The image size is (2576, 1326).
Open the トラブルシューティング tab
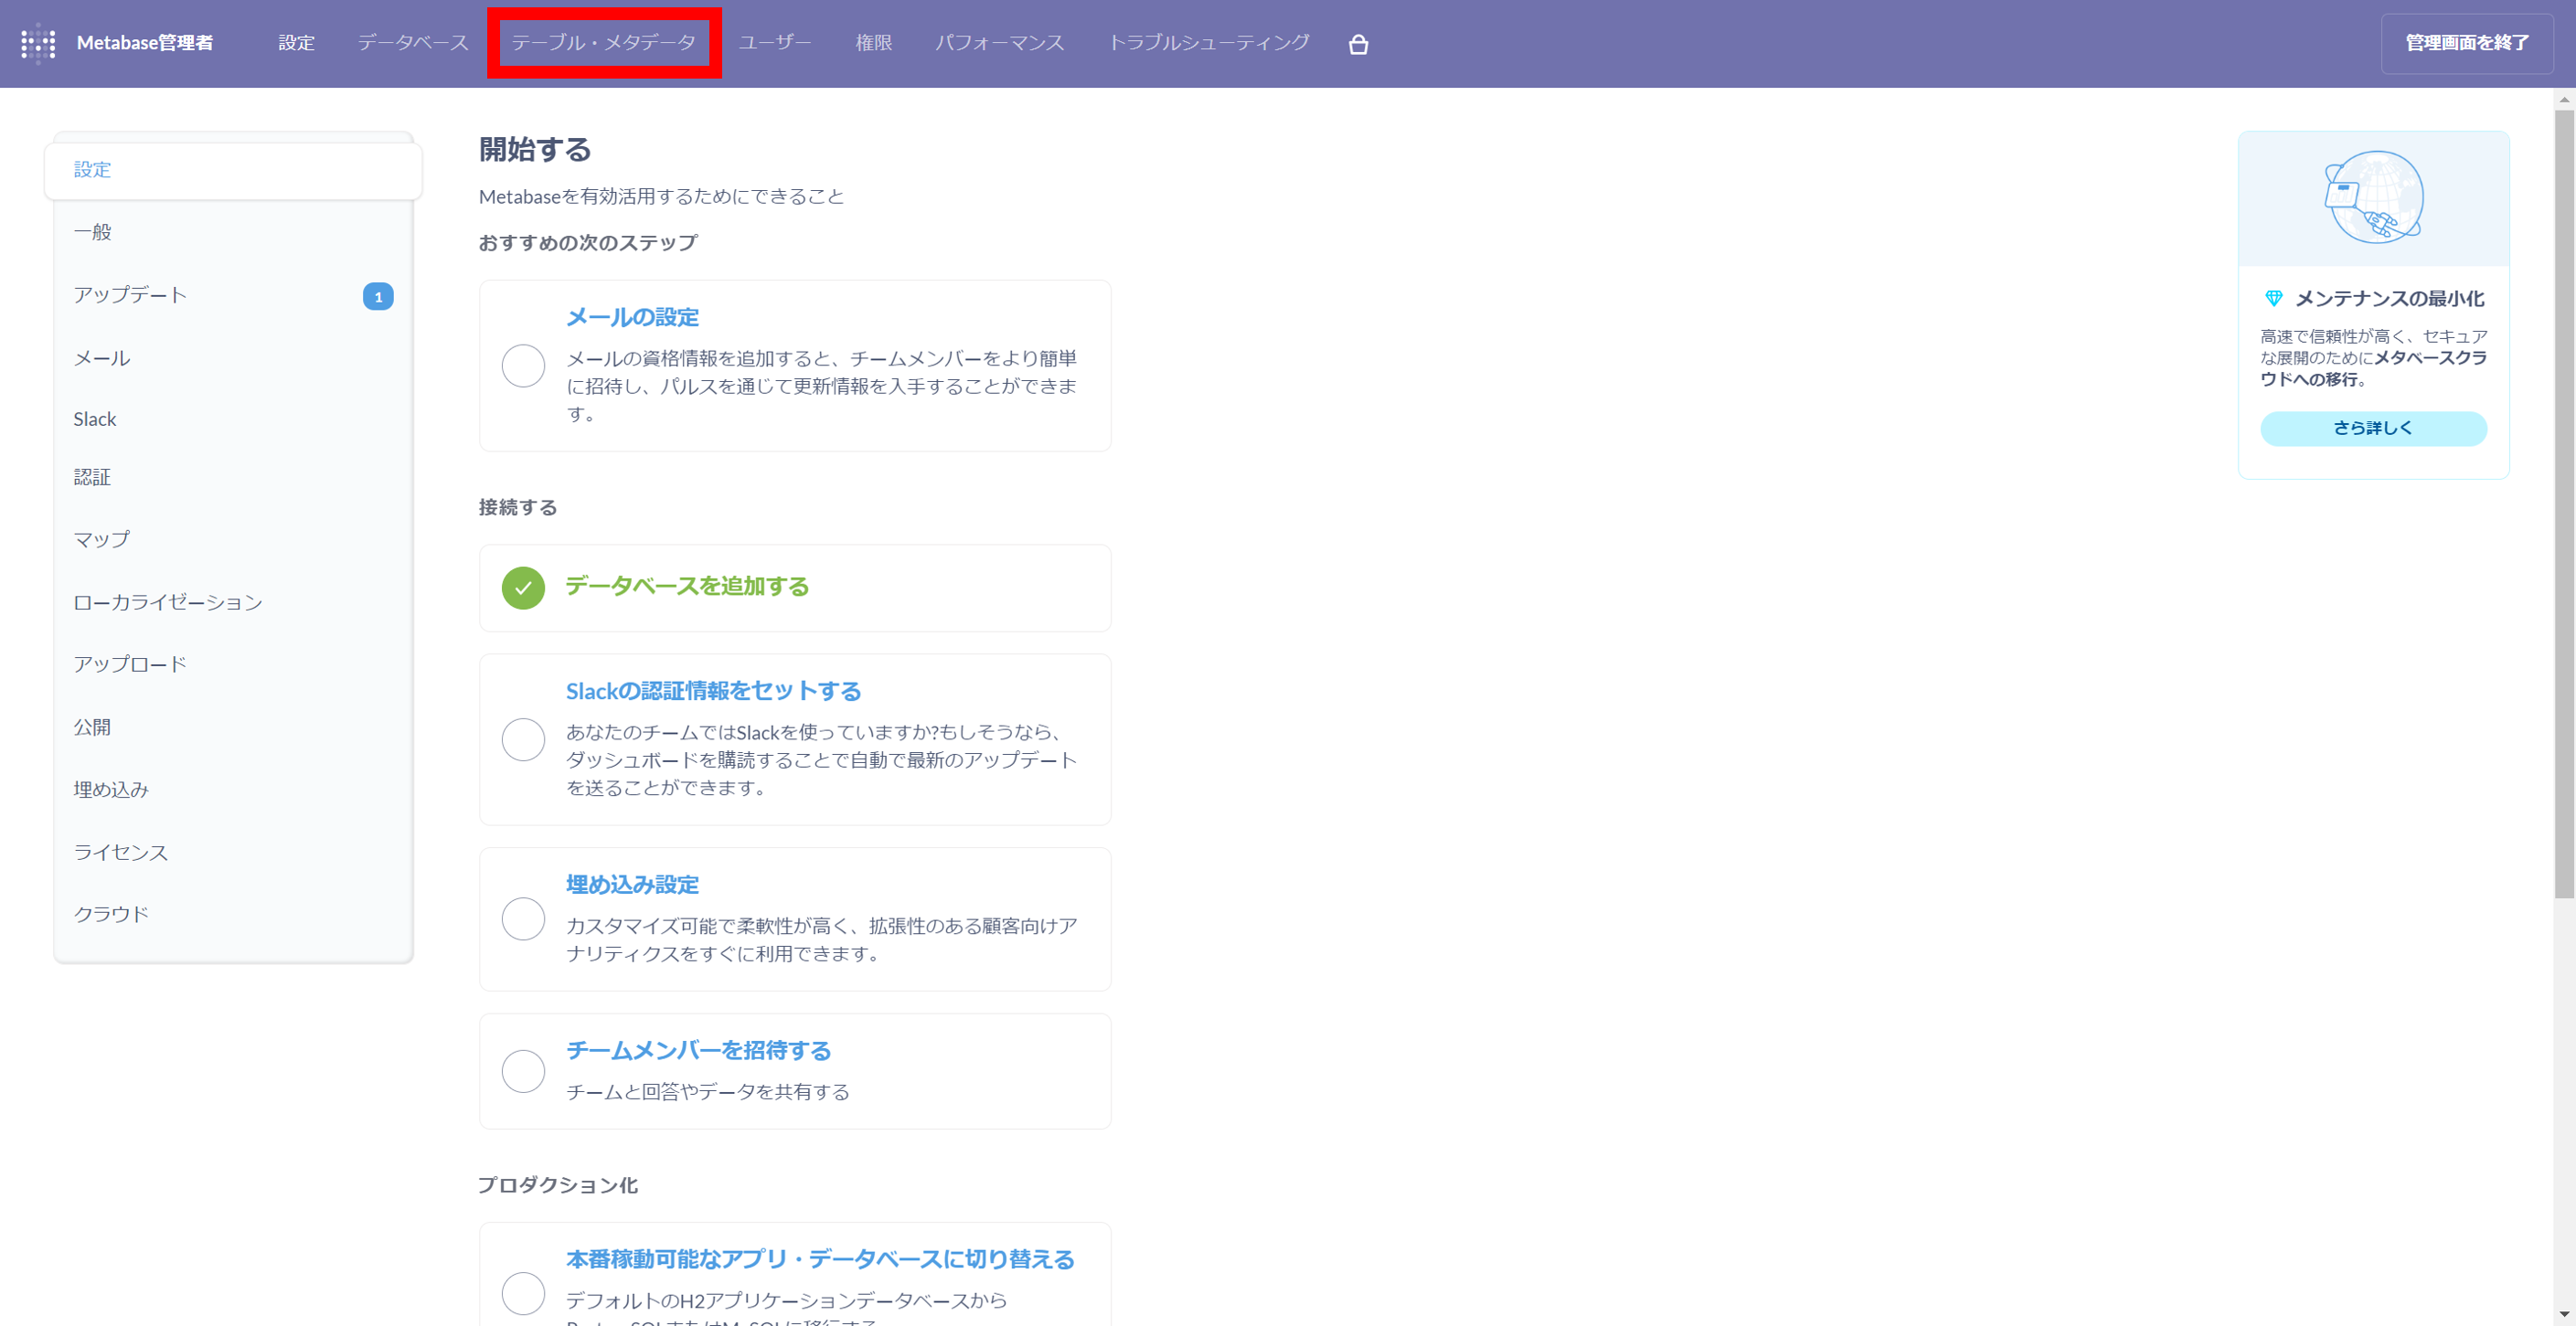tap(1208, 43)
